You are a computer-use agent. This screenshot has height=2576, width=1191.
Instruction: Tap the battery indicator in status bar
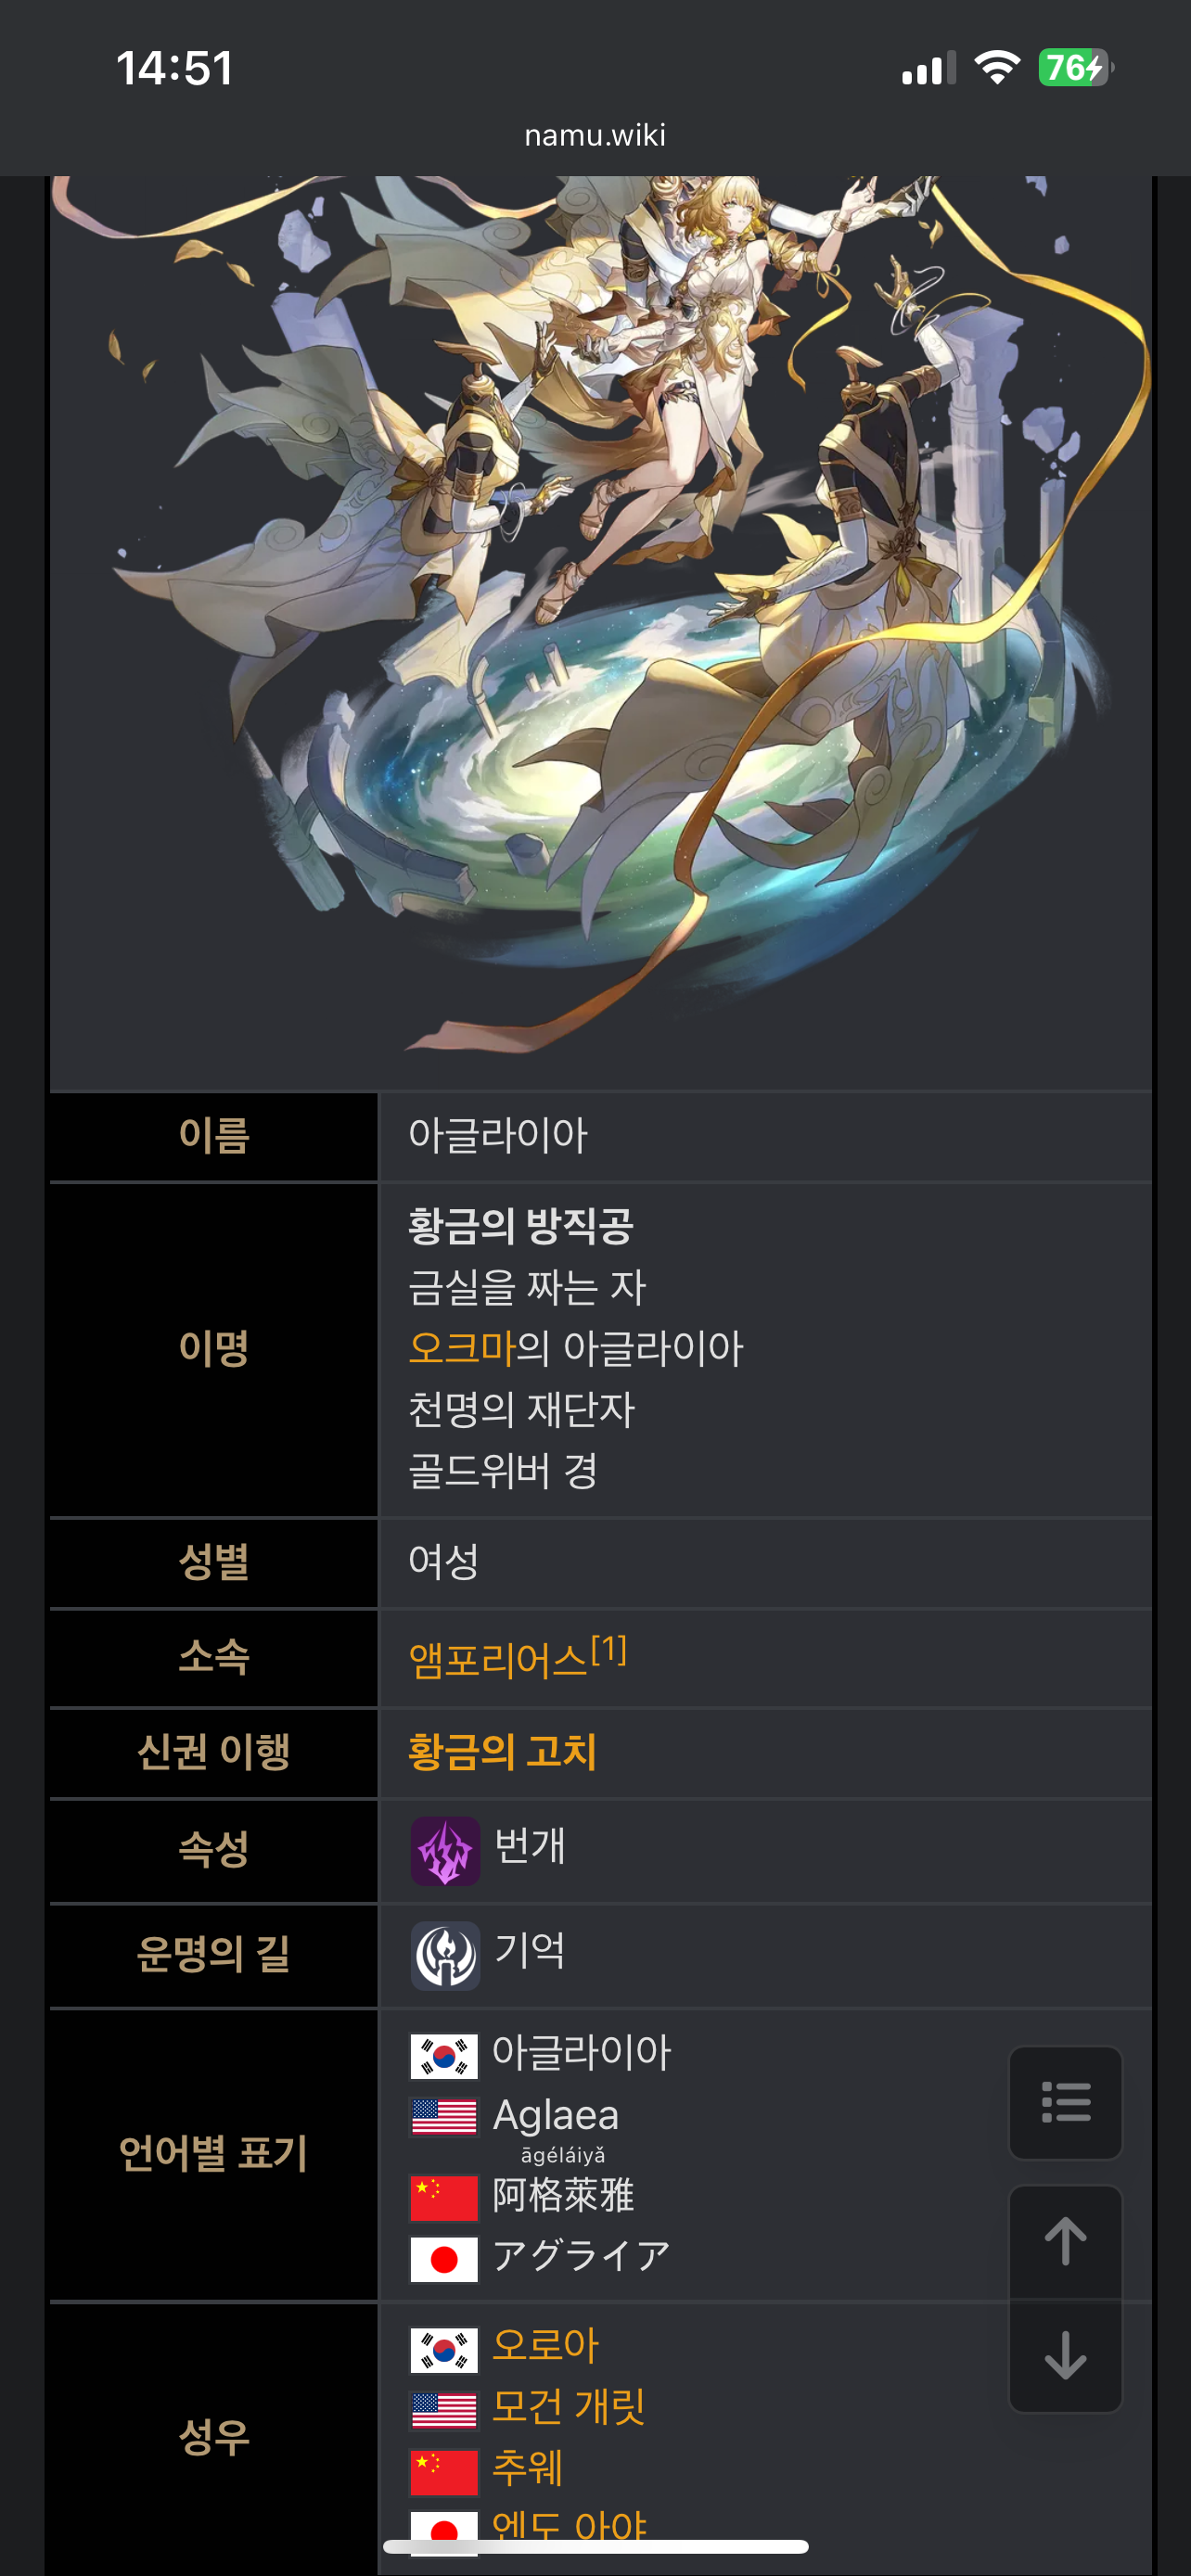click(1075, 68)
